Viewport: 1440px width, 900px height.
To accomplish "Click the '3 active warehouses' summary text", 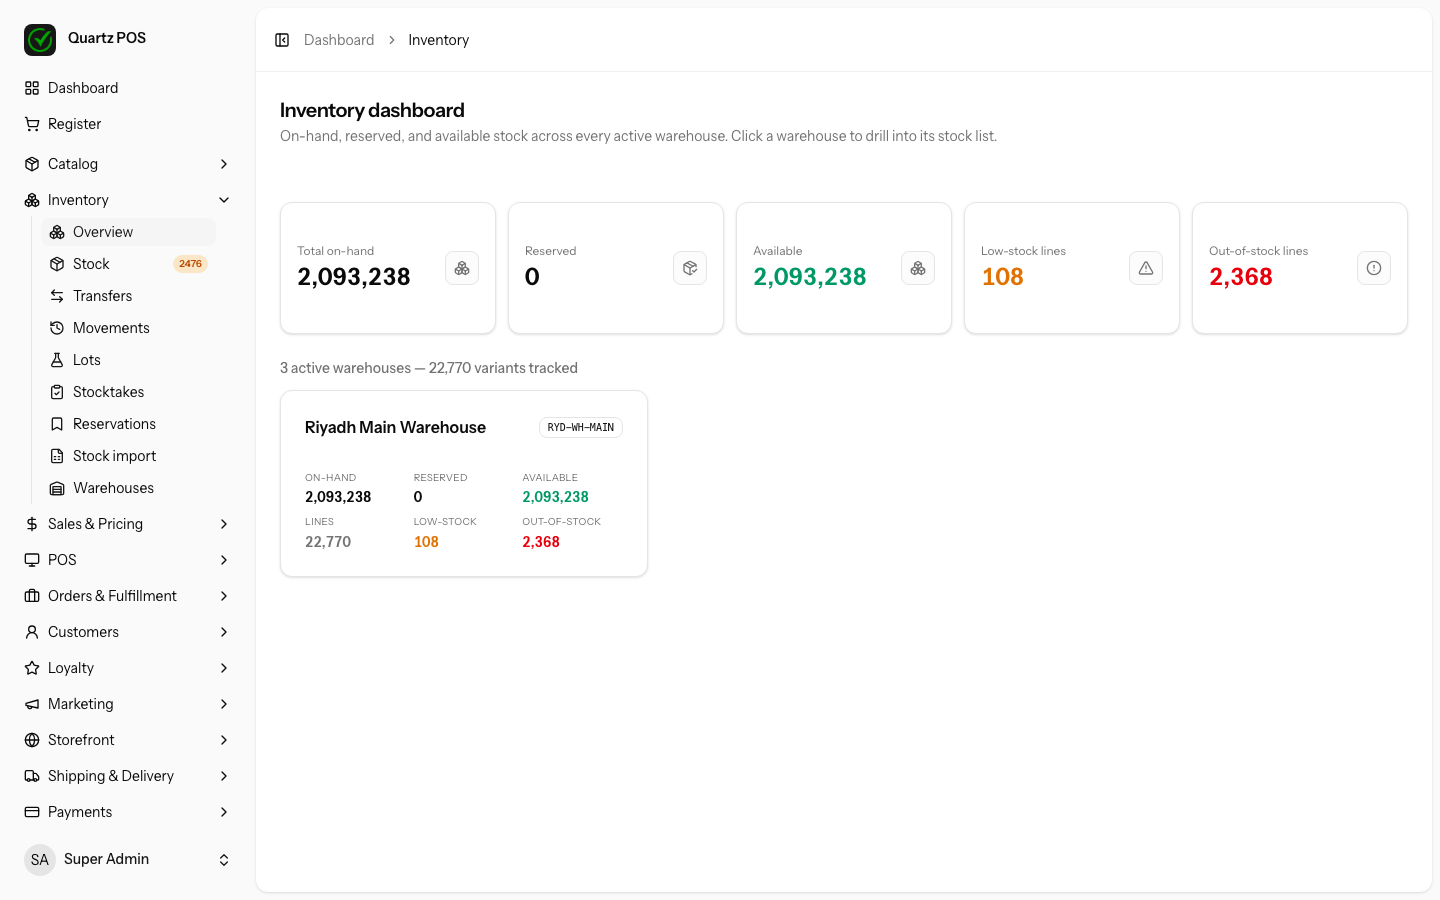I will (429, 368).
